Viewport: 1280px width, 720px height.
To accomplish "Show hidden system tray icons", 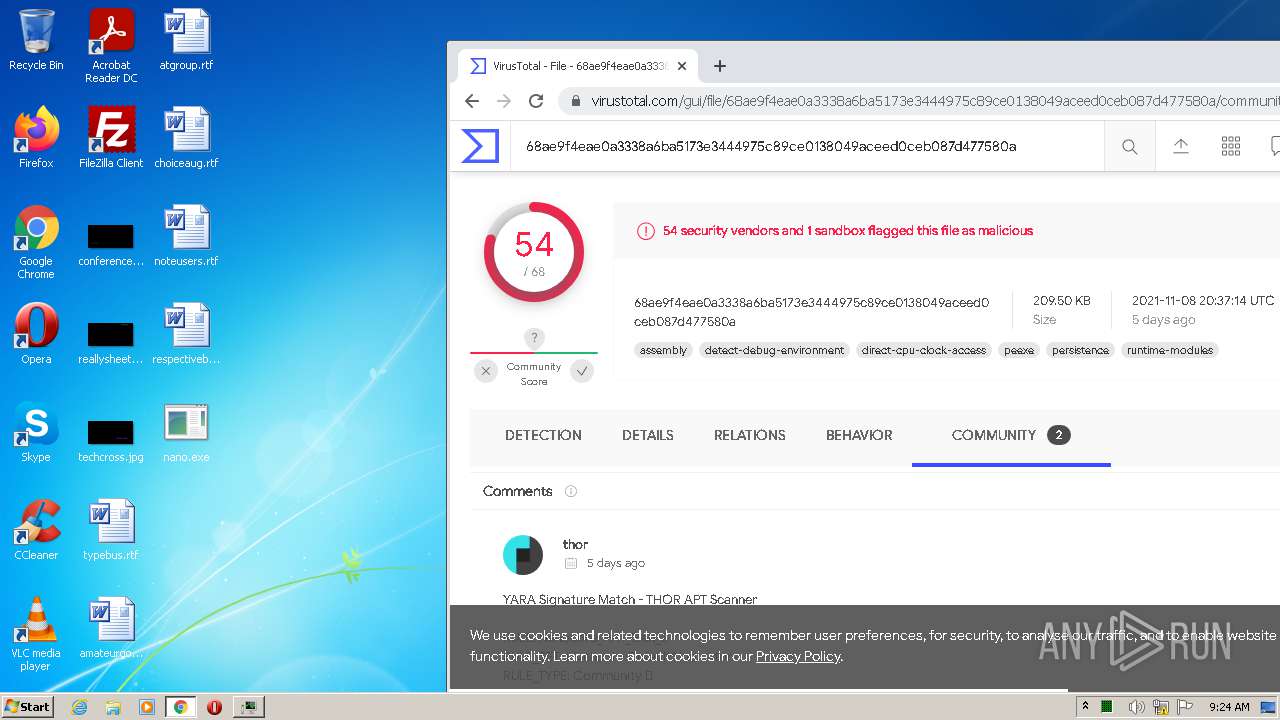I will (x=1086, y=707).
